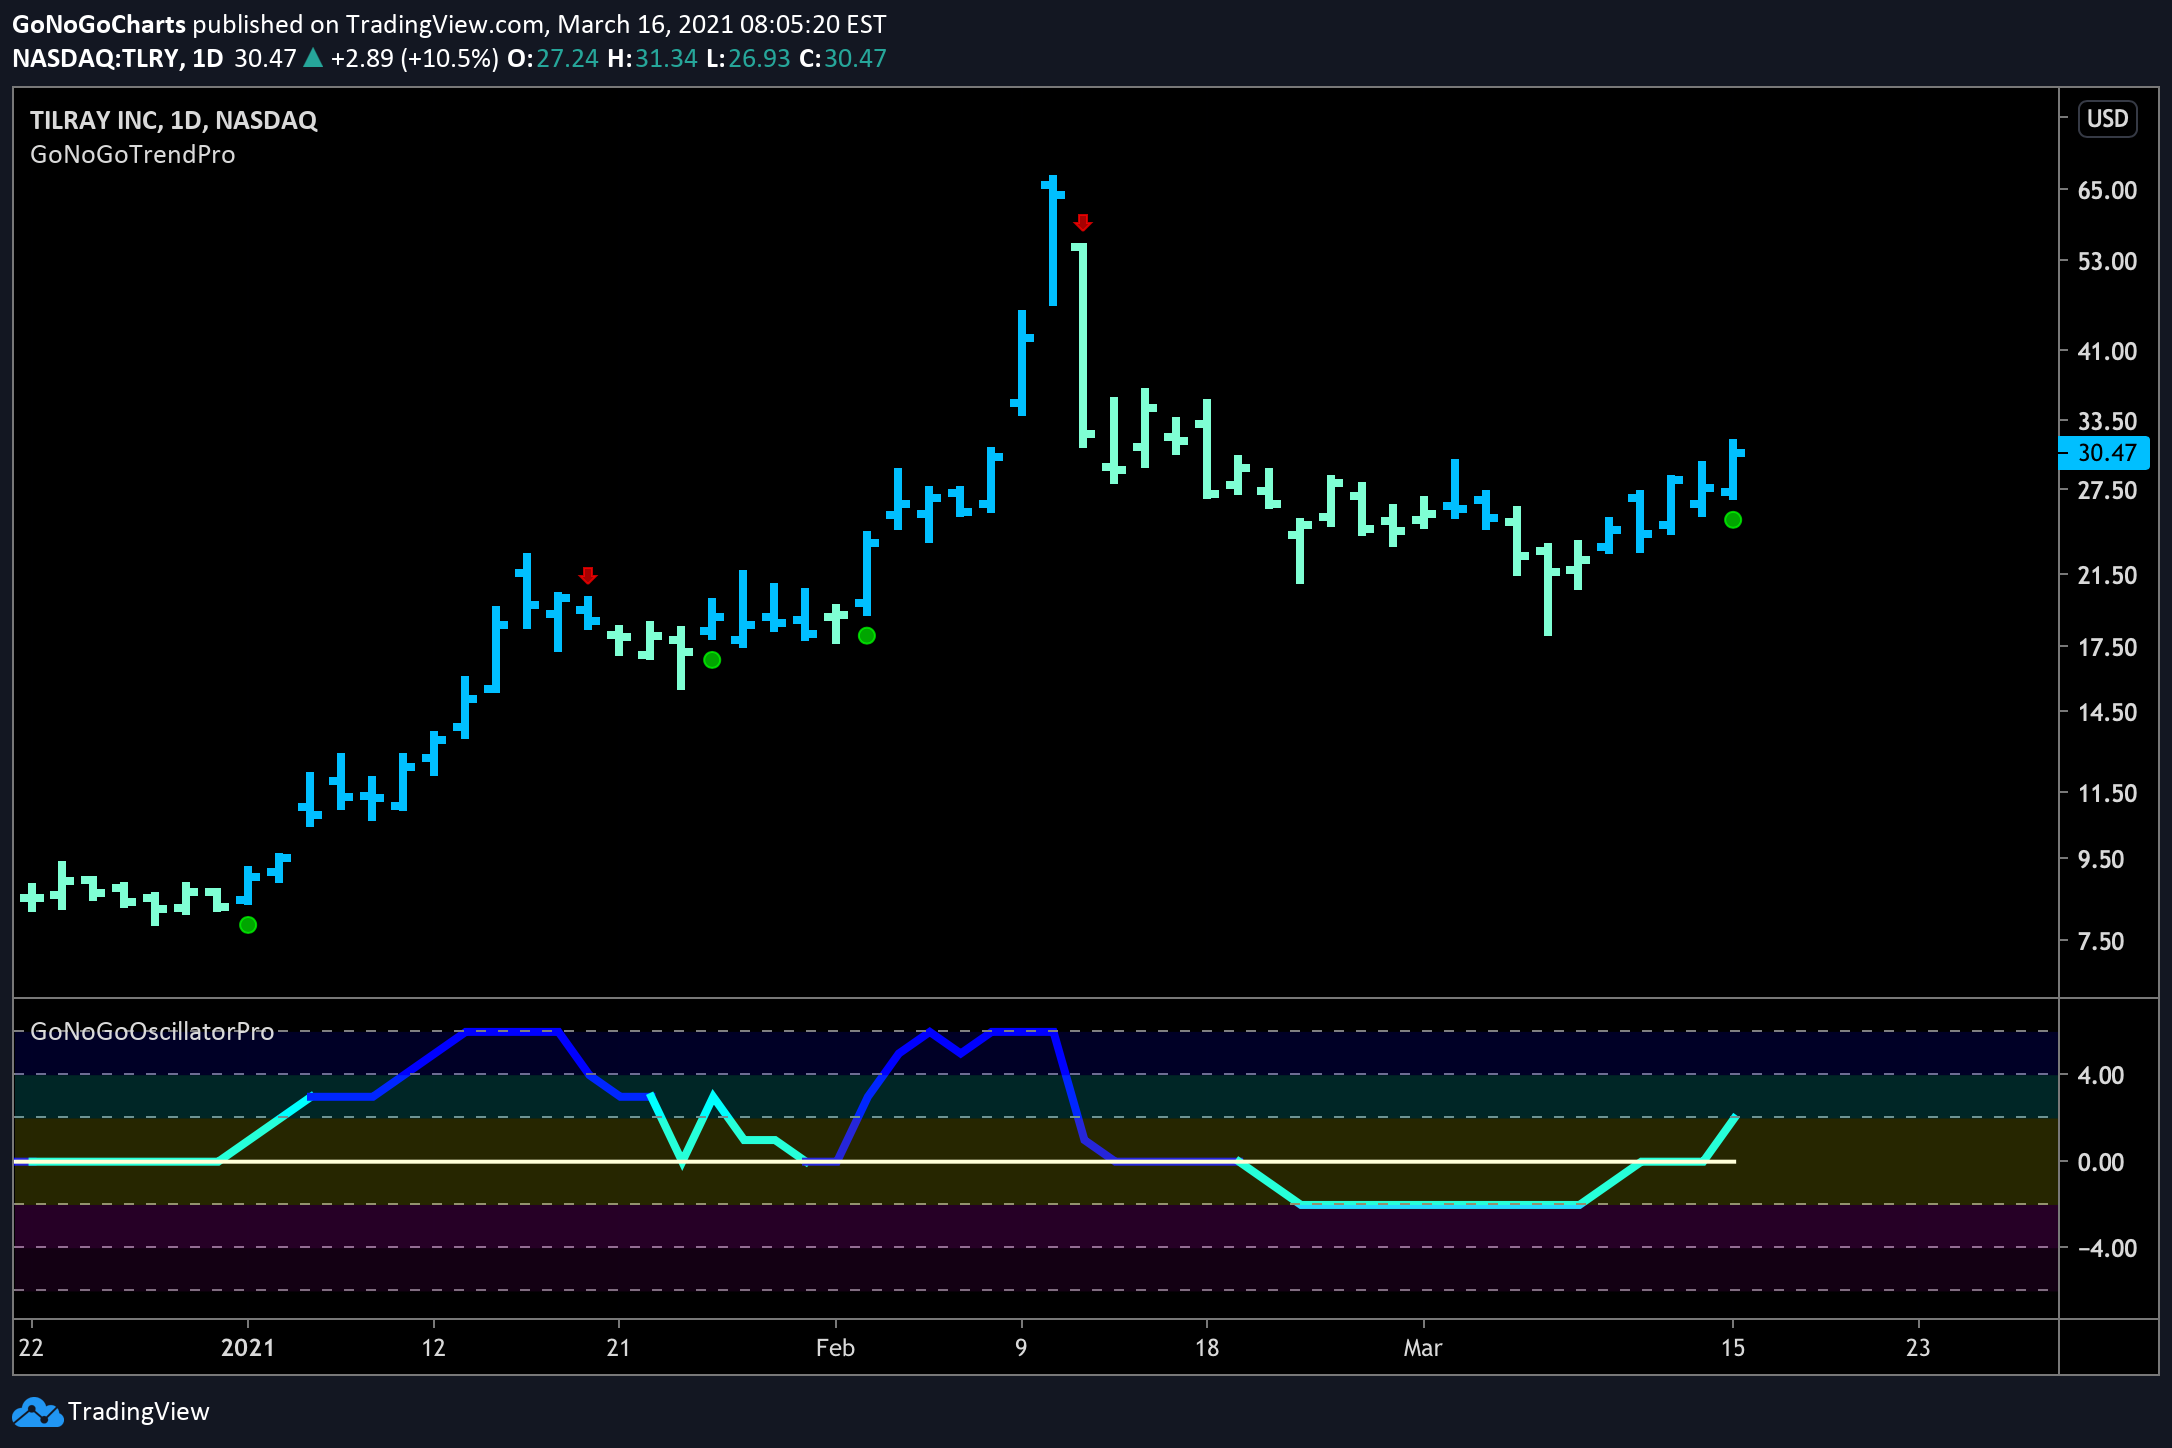This screenshot has width=2172, height=1448.
Task: Click the 9 date label on time axis
Action: click(x=1021, y=1348)
